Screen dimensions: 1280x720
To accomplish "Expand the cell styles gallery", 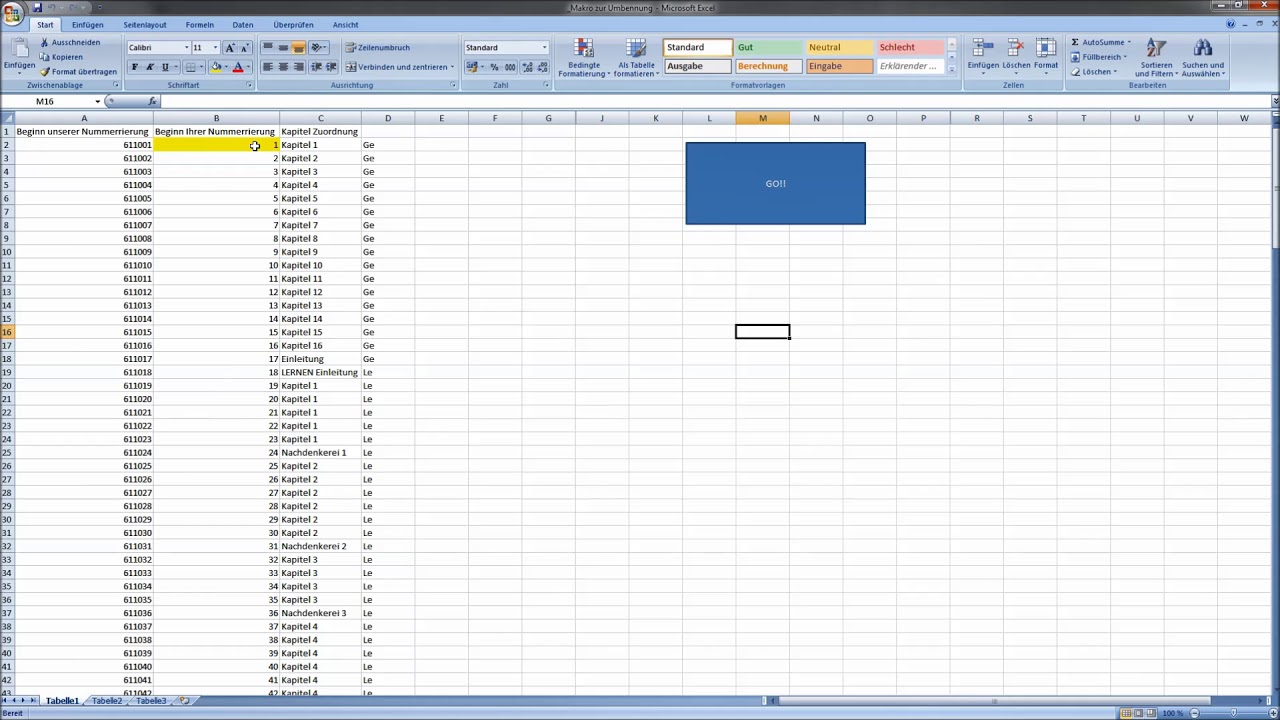I will coord(951,69).
